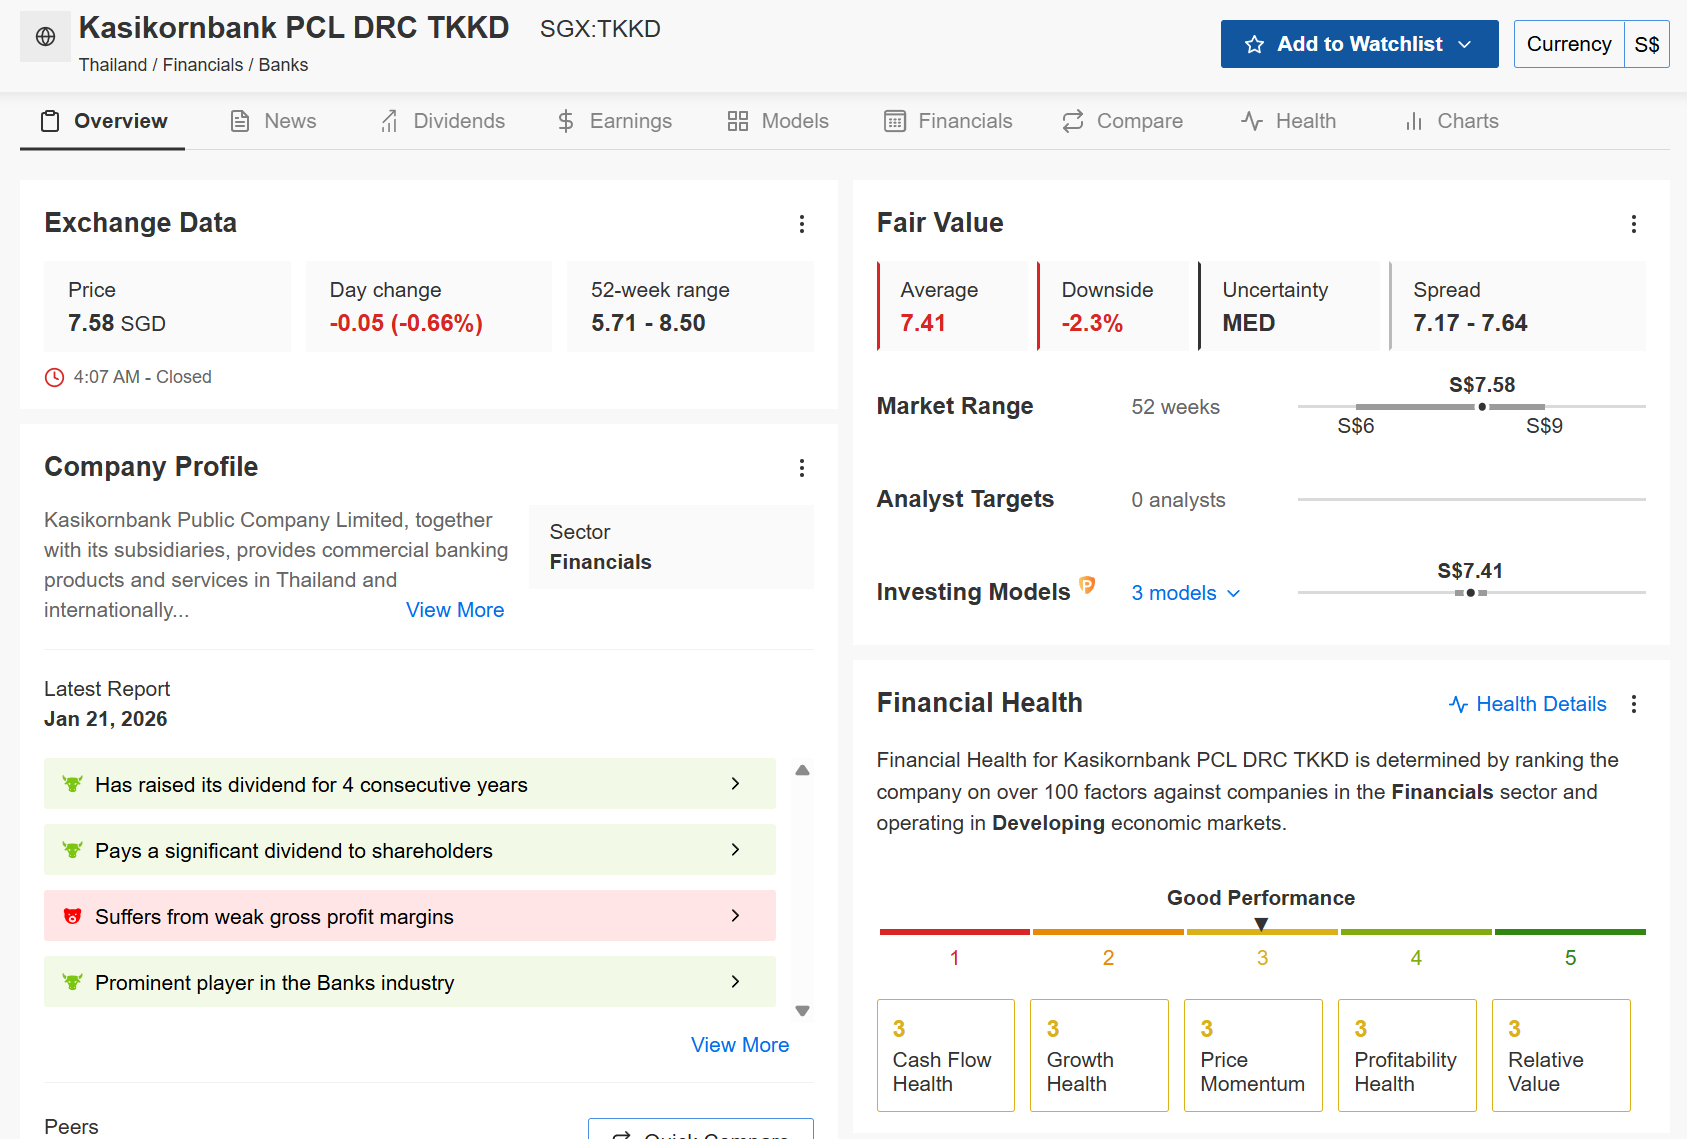Click the Sector Financials box
1687x1139 pixels.
[672, 547]
